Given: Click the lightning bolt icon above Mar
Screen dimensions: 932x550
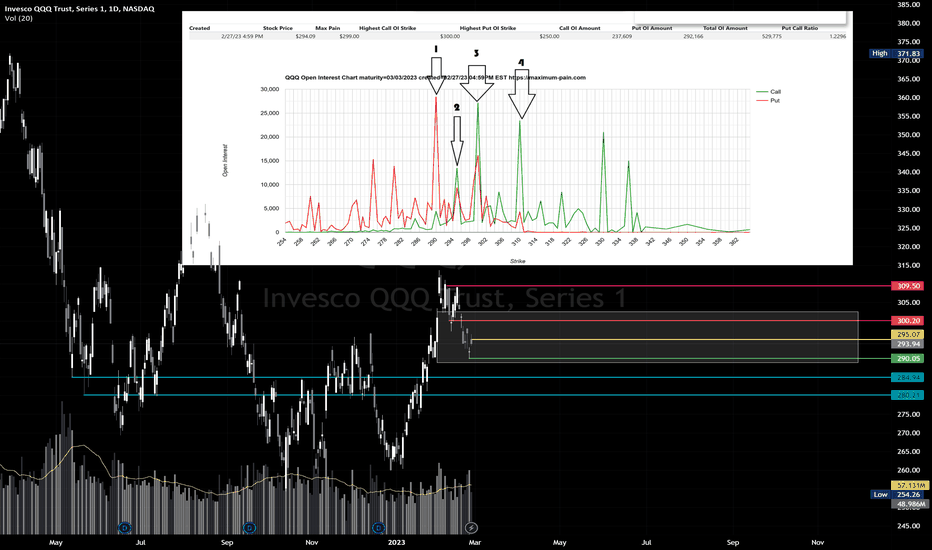Looking at the screenshot, I should point(471,527).
